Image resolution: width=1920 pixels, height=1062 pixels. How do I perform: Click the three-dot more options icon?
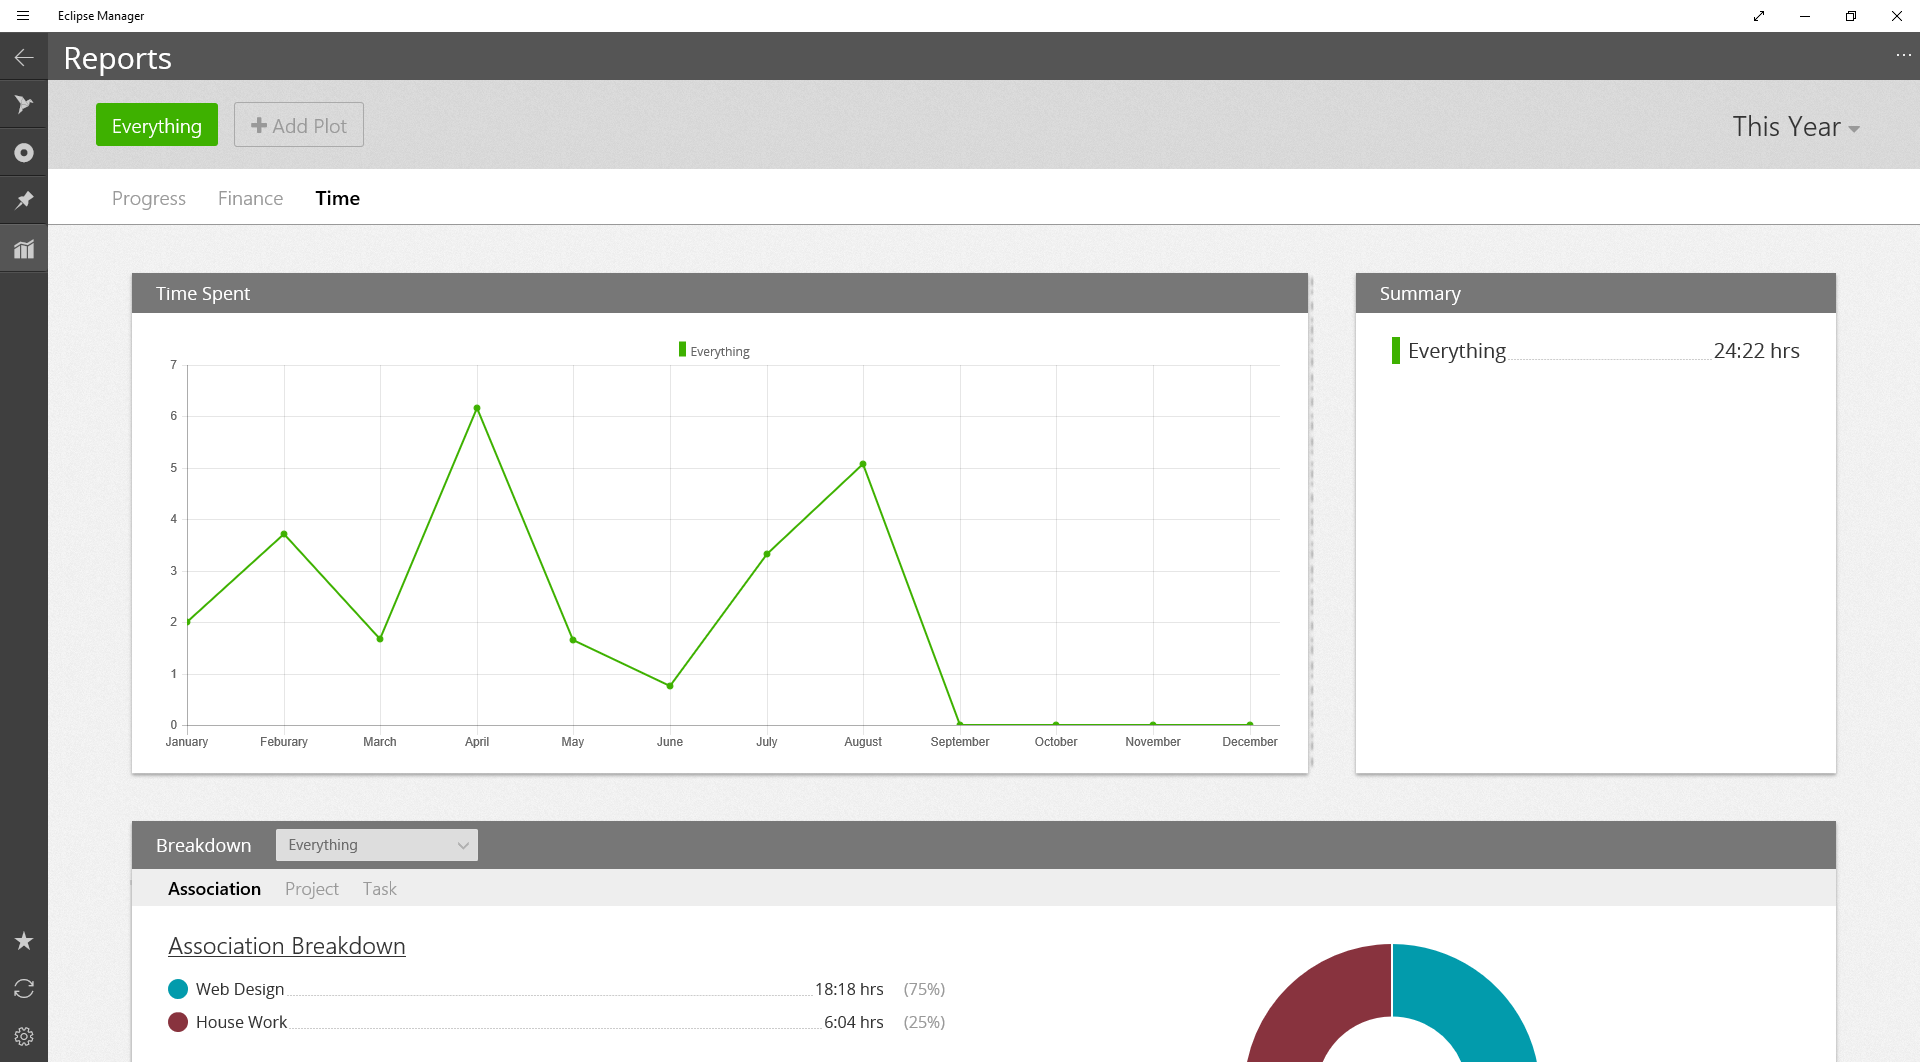point(1903,55)
